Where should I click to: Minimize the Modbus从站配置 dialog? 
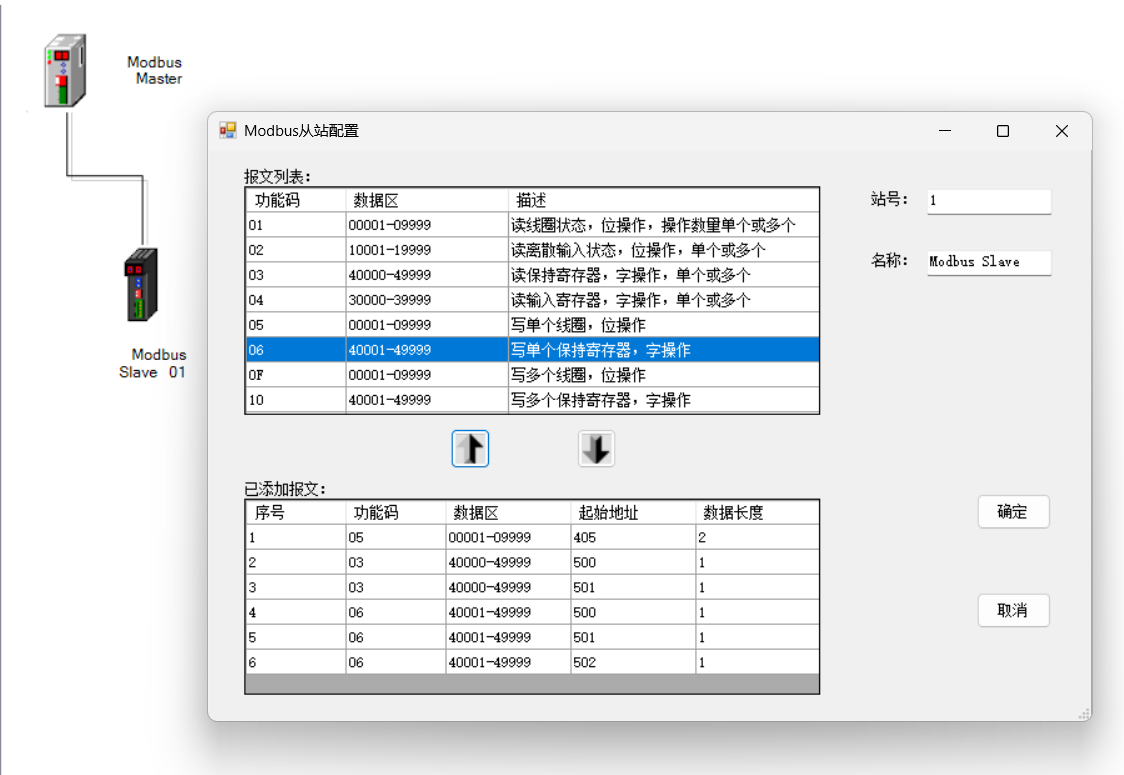(x=944, y=131)
